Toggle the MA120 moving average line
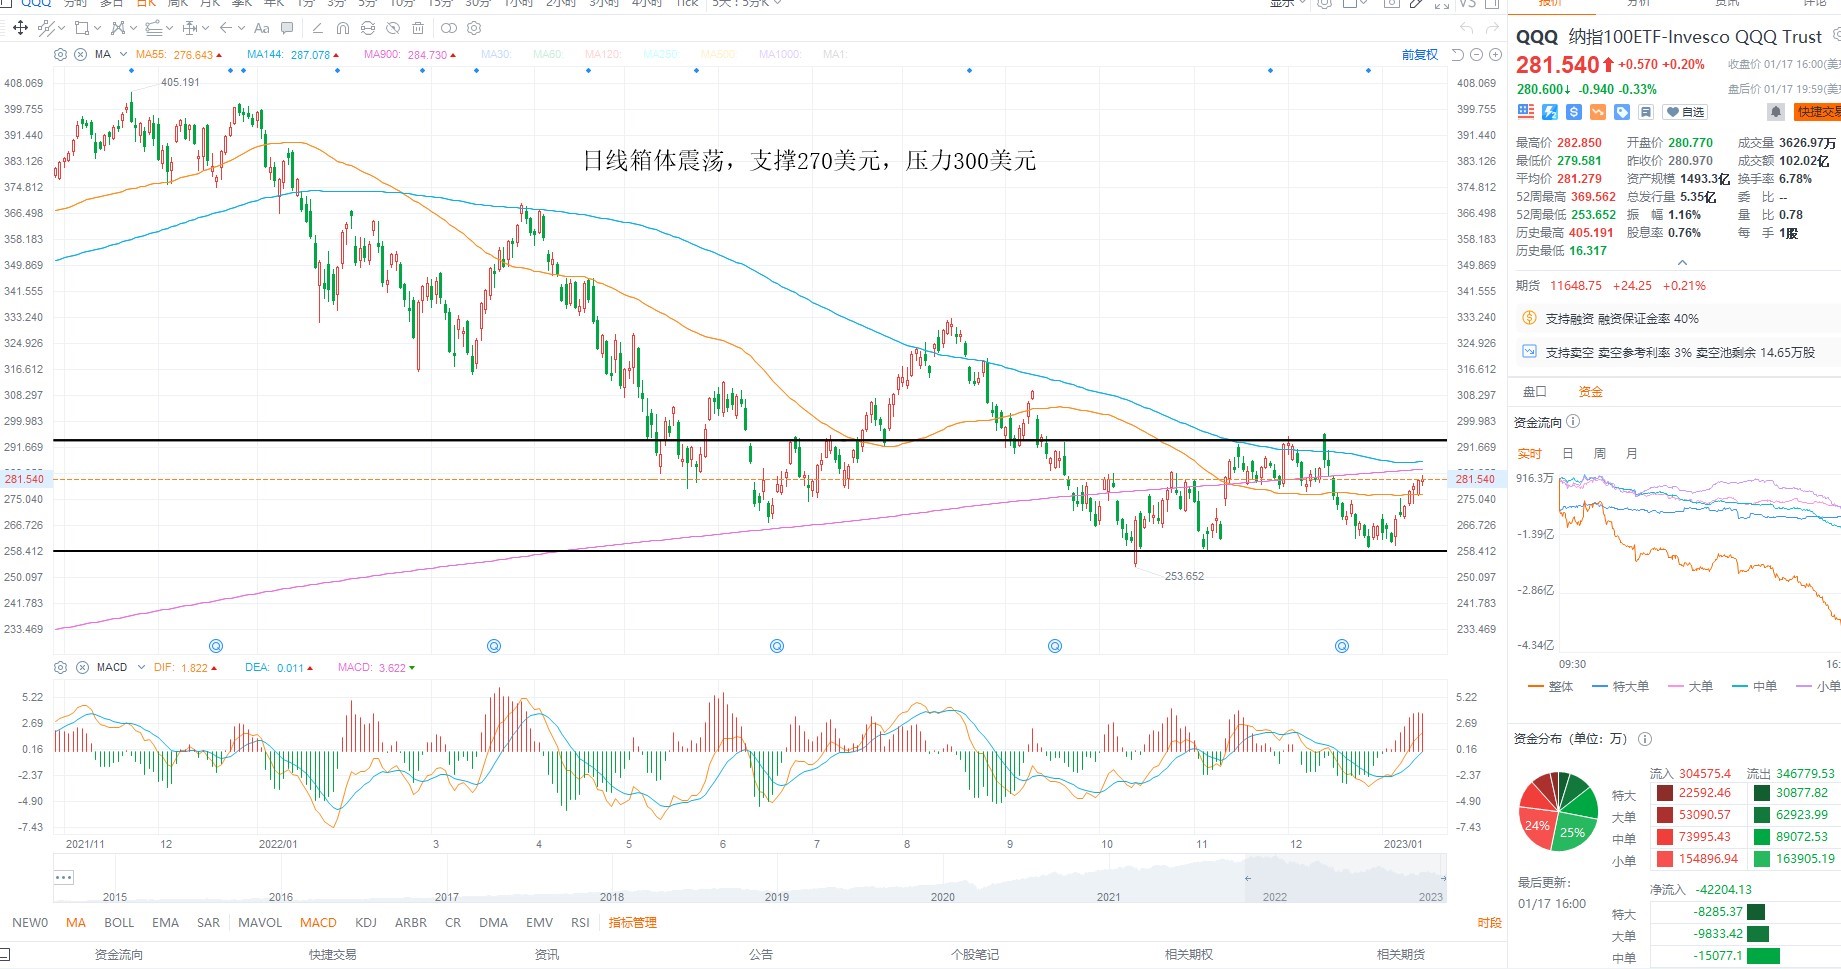 pos(602,54)
